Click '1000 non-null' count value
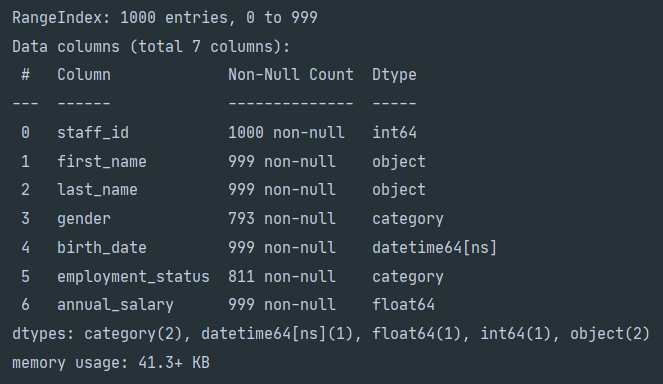Viewport: 663px width, 384px height. (x=286, y=133)
